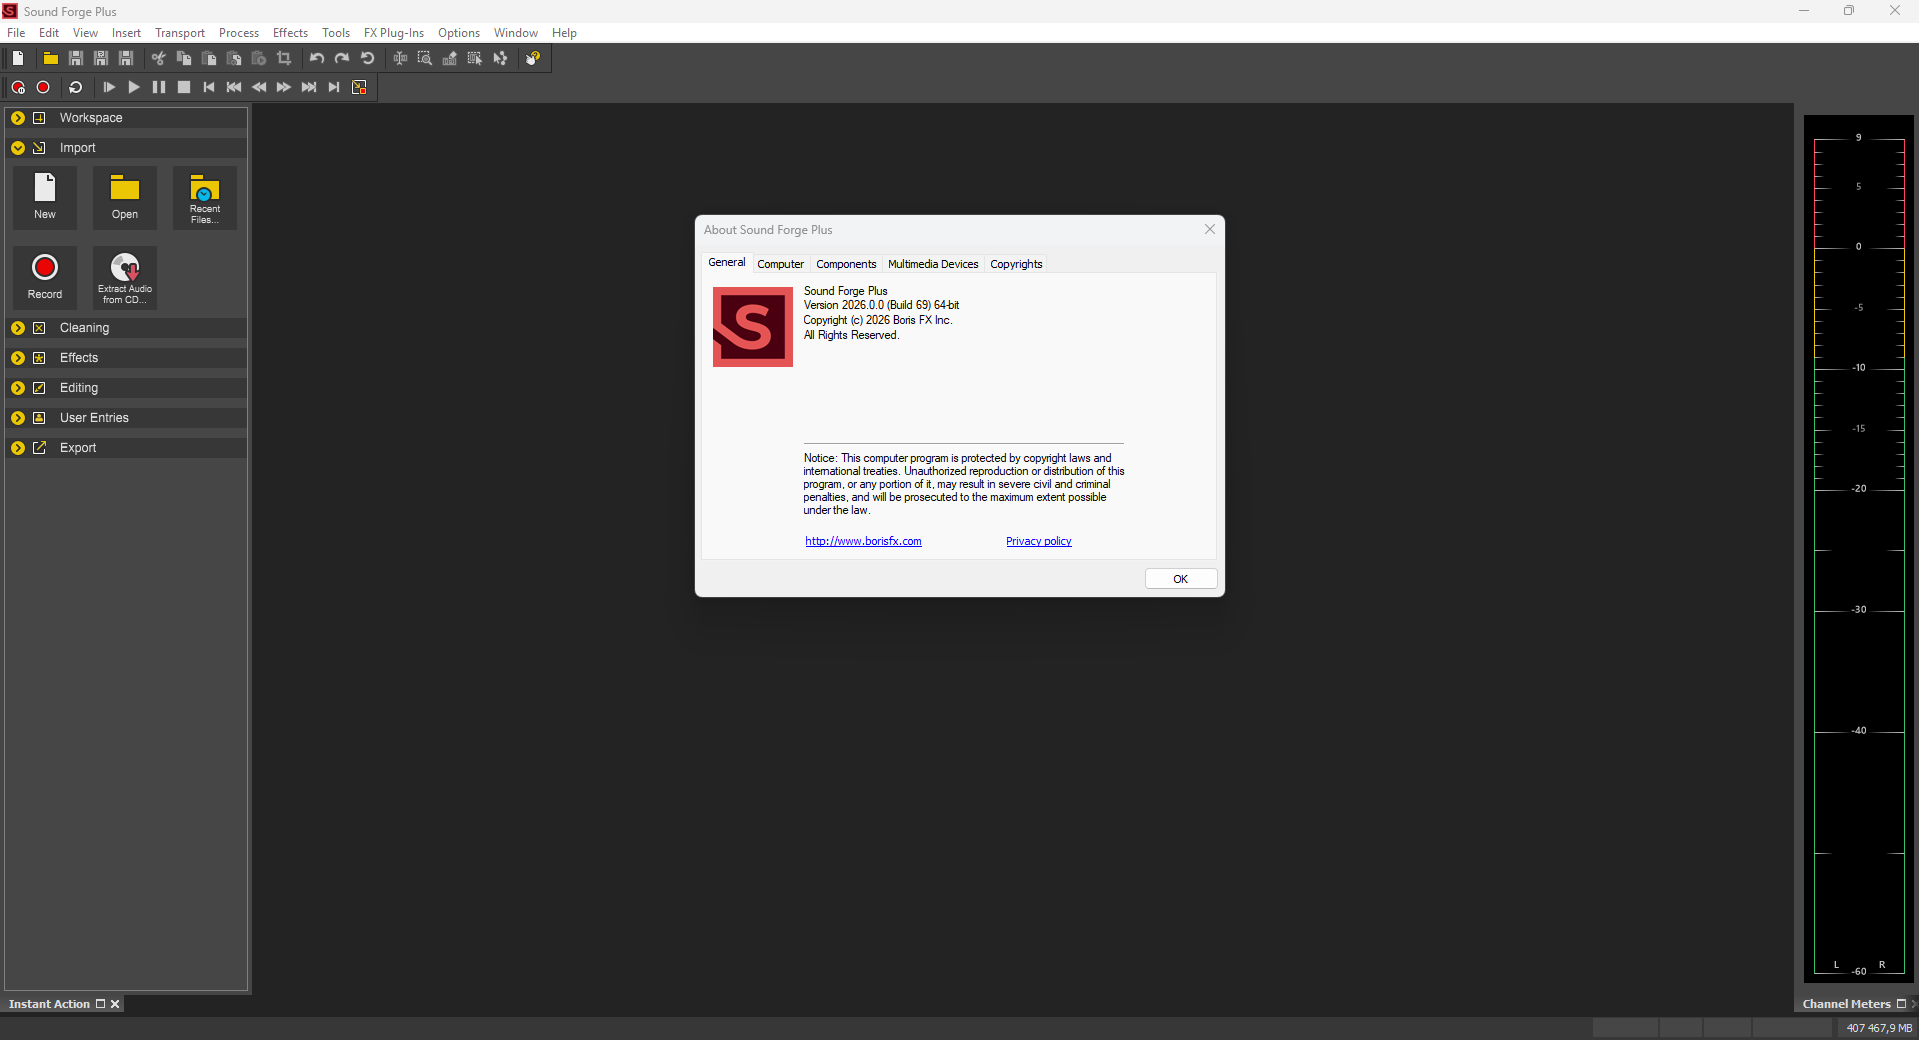Click the yellow Open folder icon in the top toolbar
The height and width of the screenshot is (1040, 1919).
point(50,58)
